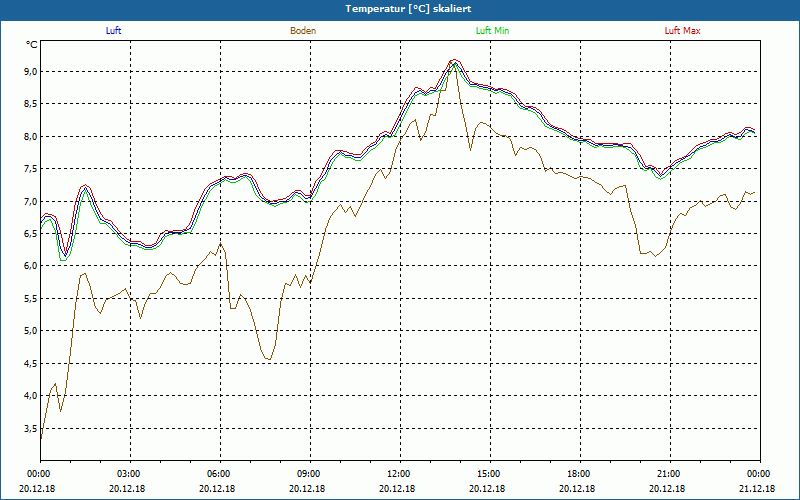Click the 4,0 y-axis value
This screenshot has width=800, height=500.
[32, 396]
